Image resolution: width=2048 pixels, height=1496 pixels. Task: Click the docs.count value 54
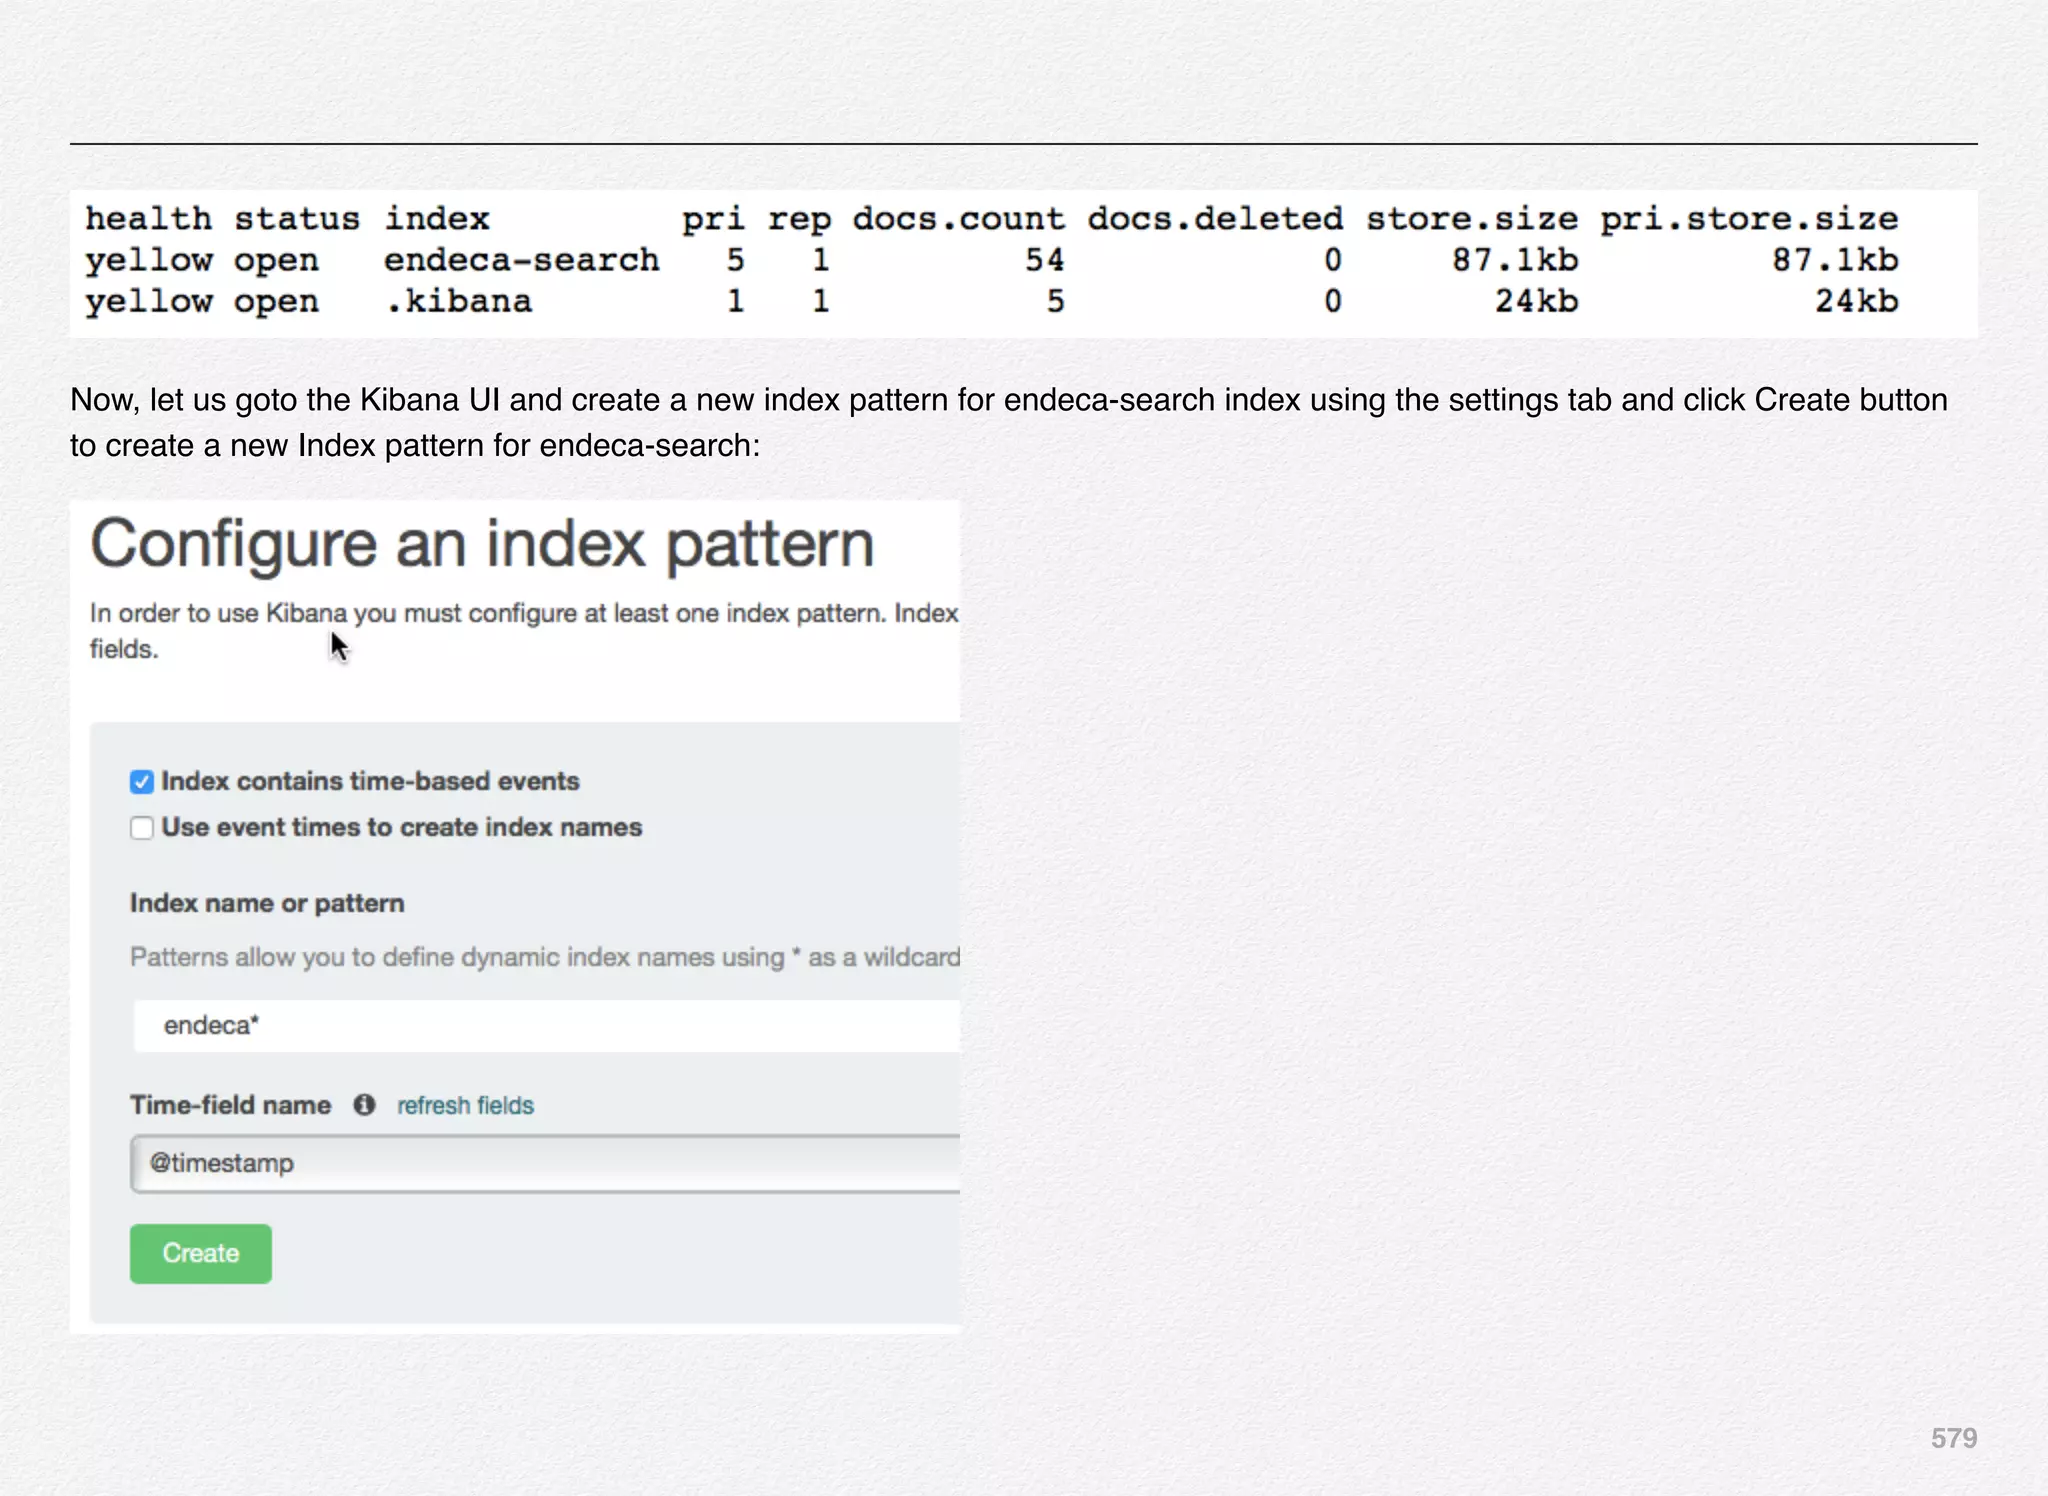tap(1044, 260)
